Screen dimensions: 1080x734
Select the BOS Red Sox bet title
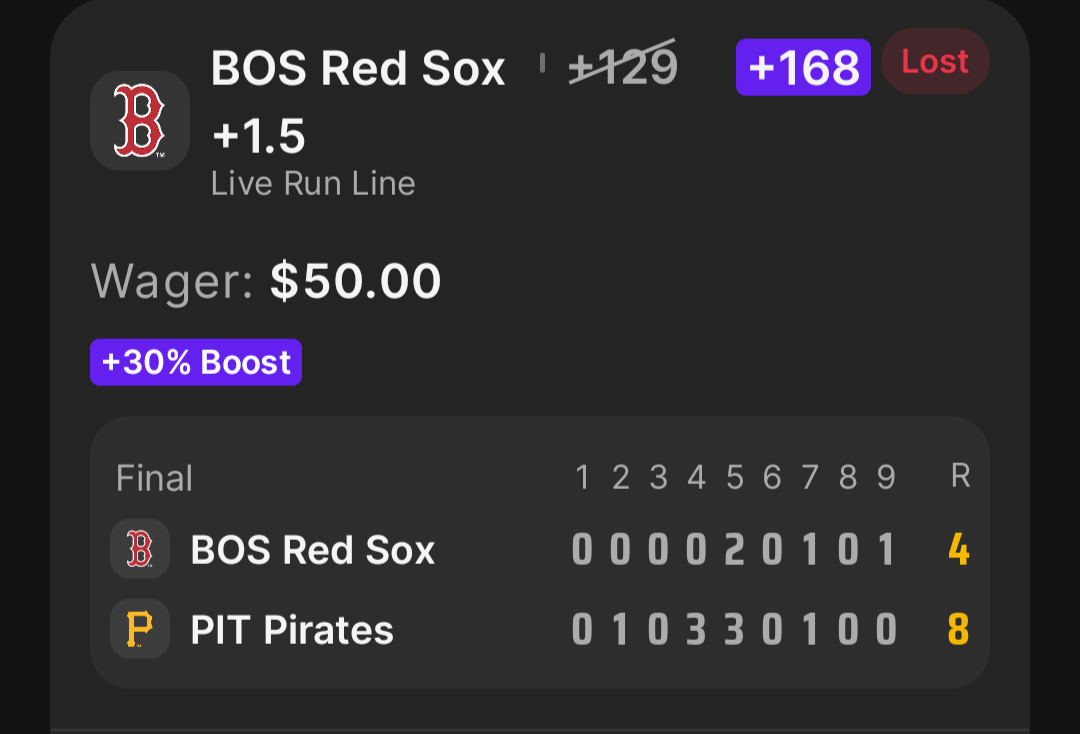pos(358,68)
